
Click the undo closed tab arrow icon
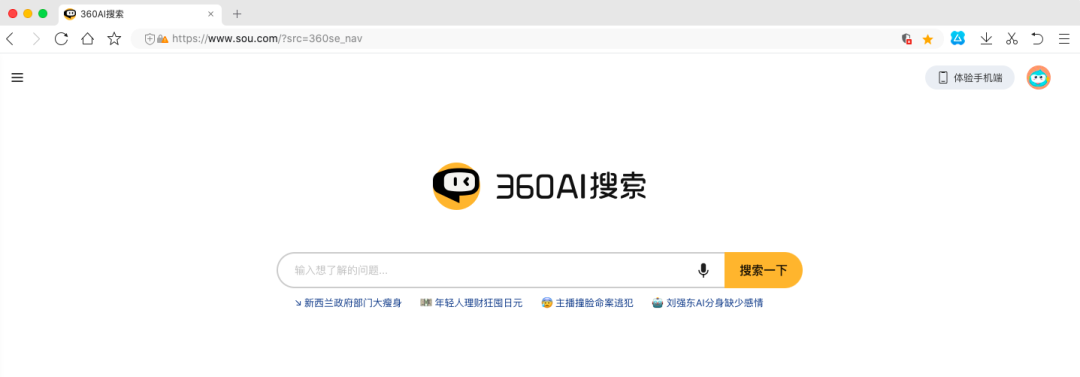pyautogui.click(x=1037, y=39)
